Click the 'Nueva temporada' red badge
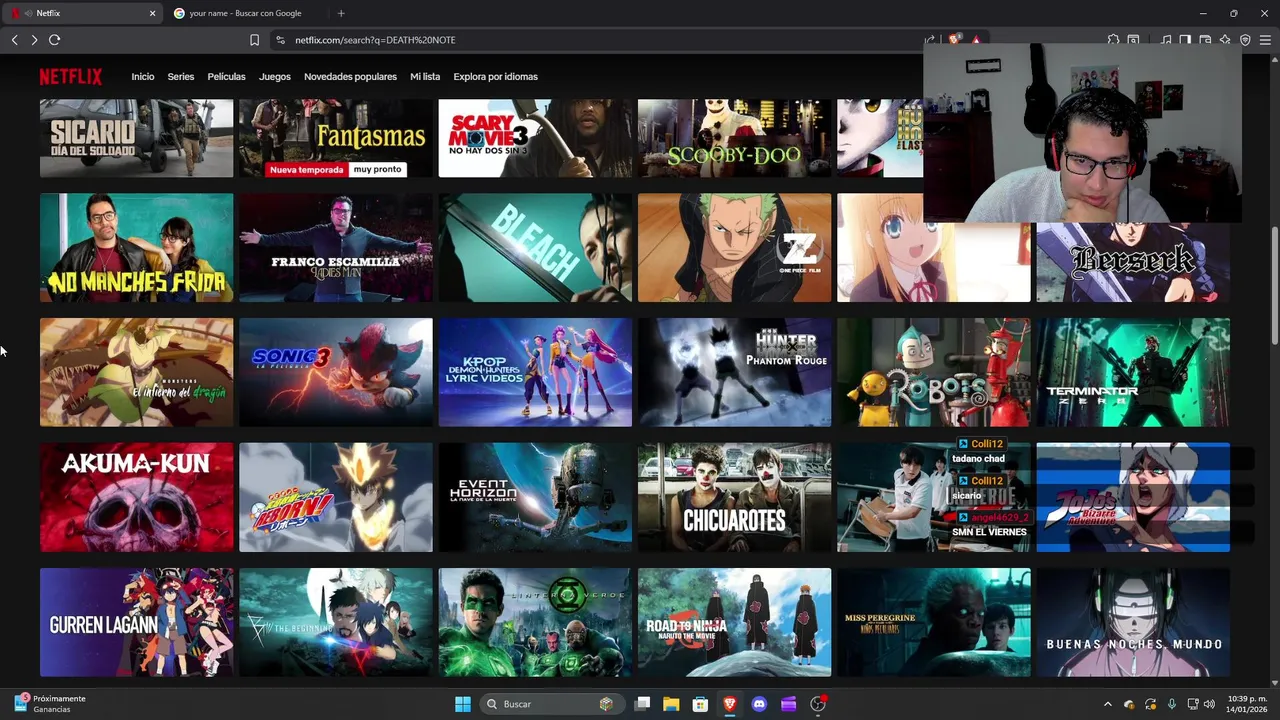The image size is (1280, 720). click(306, 169)
